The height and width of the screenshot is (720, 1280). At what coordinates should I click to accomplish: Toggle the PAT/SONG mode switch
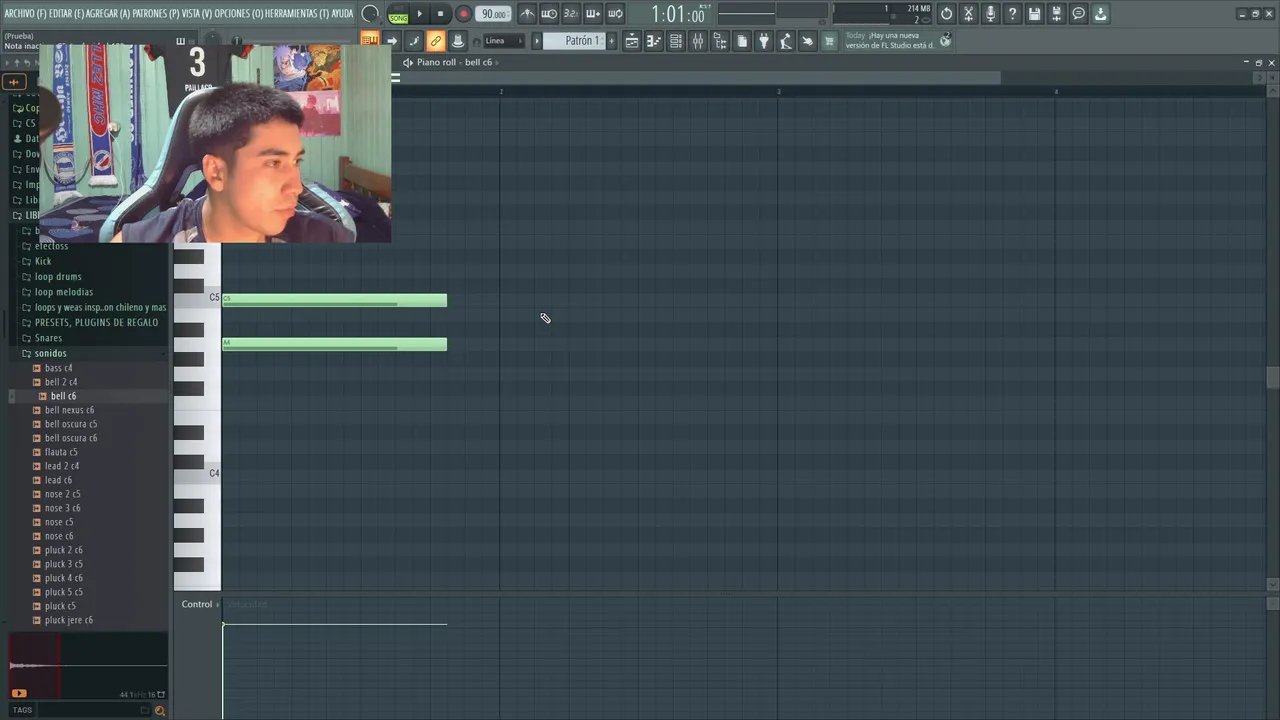[x=398, y=14]
